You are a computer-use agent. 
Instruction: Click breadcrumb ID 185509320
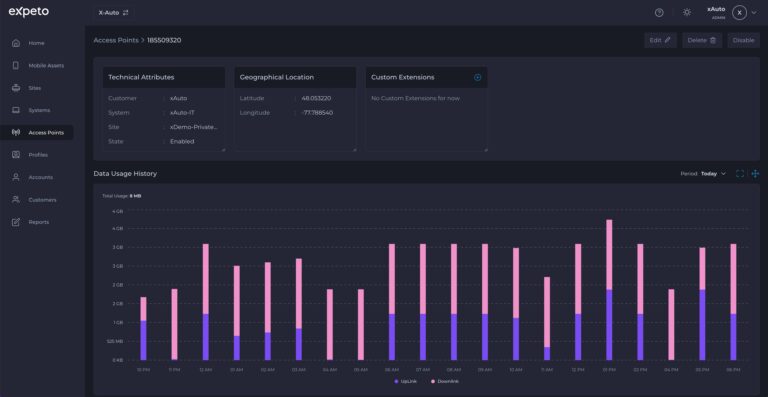click(x=164, y=40)
